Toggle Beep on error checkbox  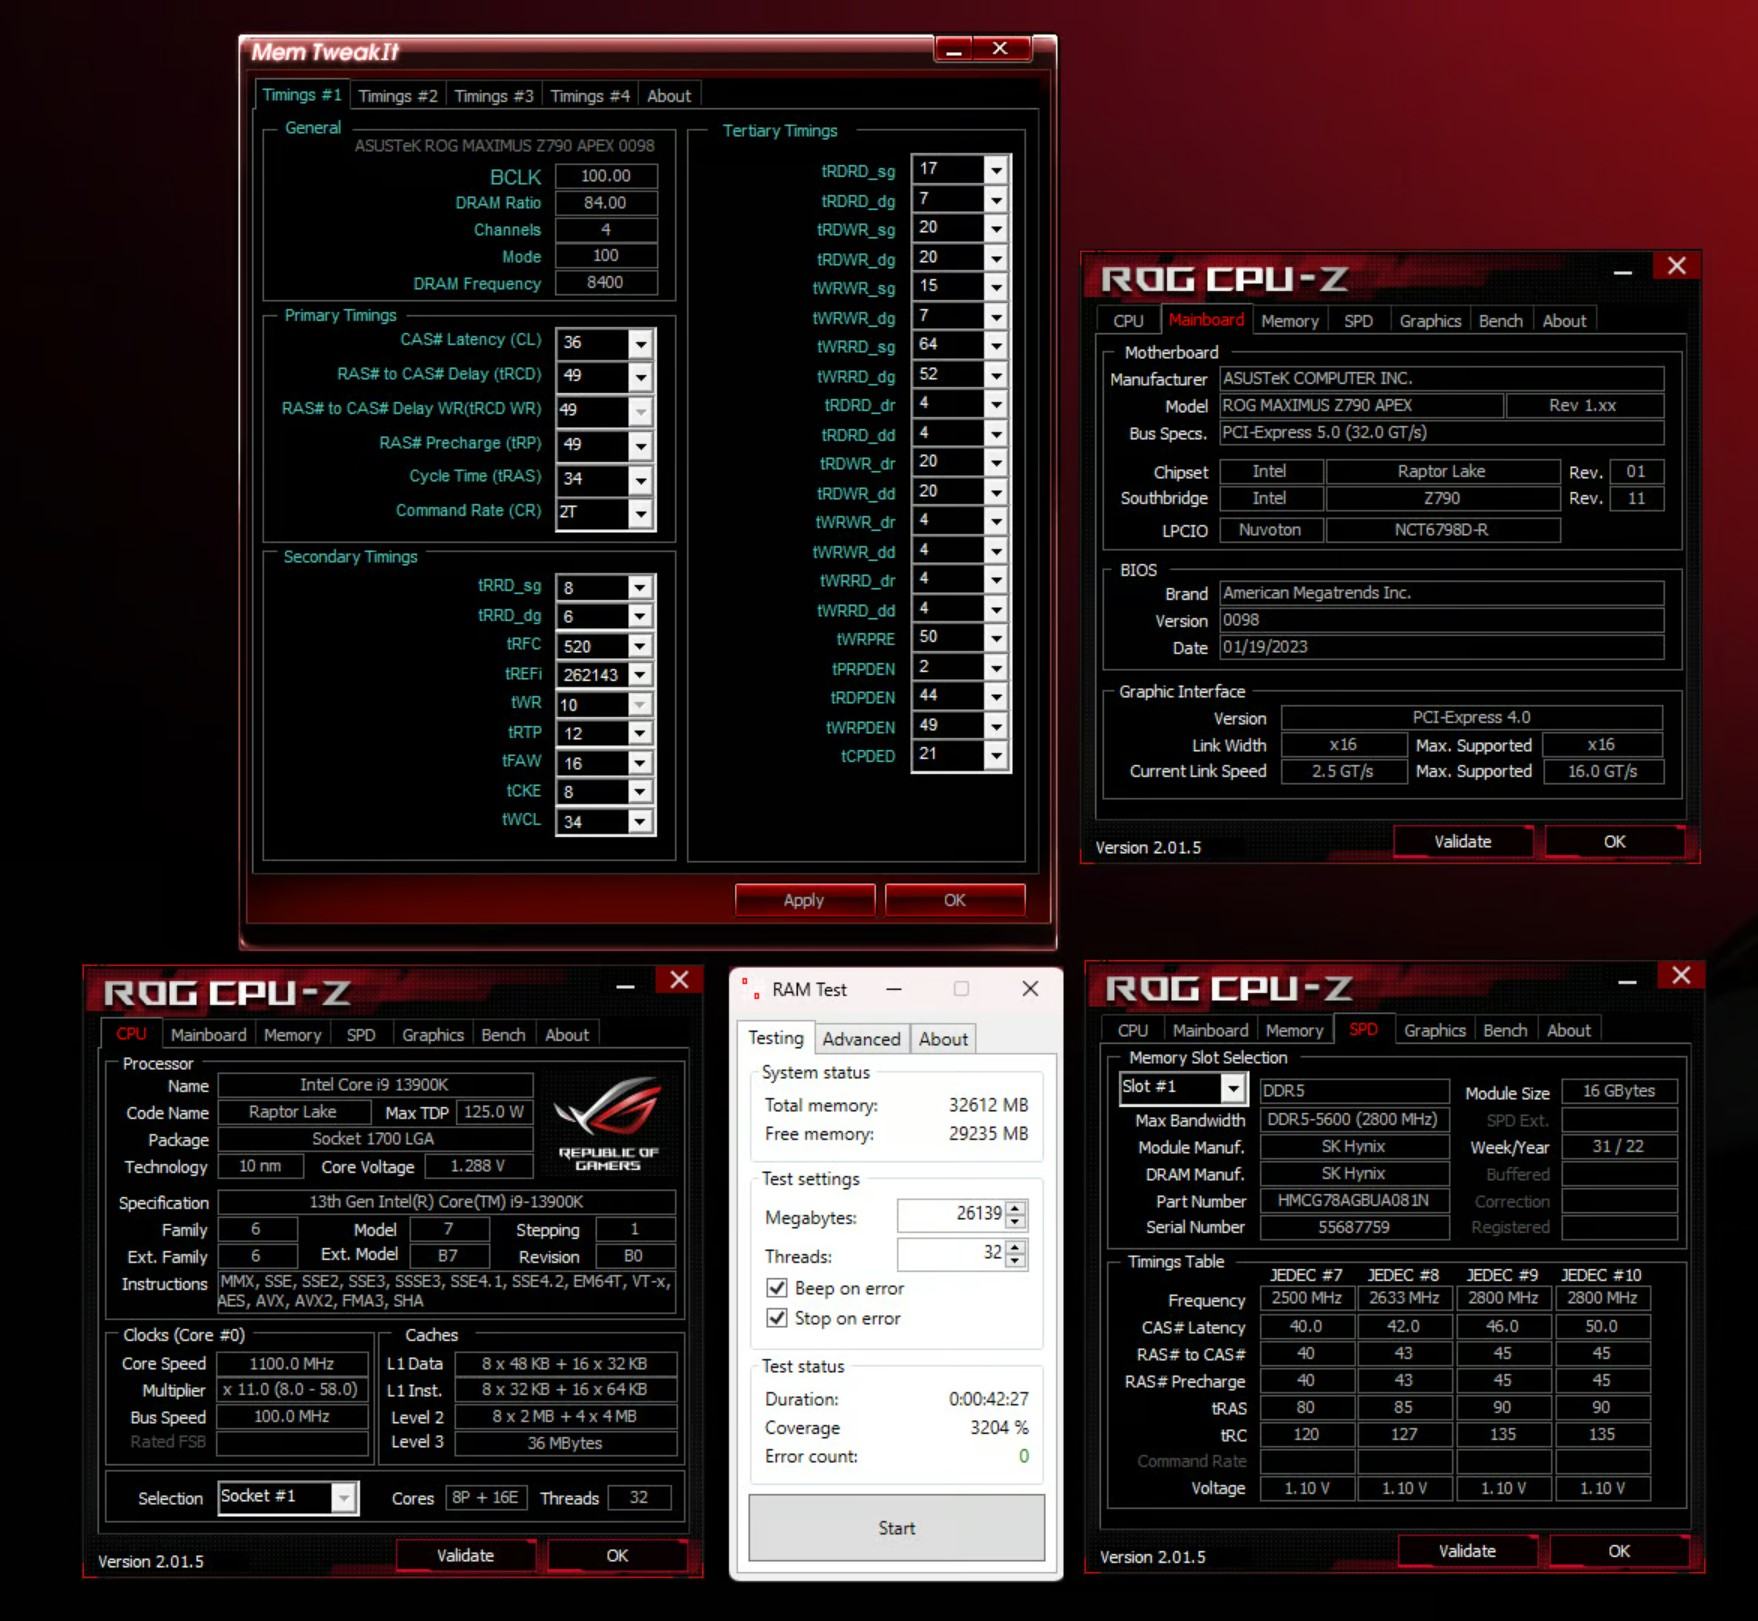click(x=776, y=1288)
